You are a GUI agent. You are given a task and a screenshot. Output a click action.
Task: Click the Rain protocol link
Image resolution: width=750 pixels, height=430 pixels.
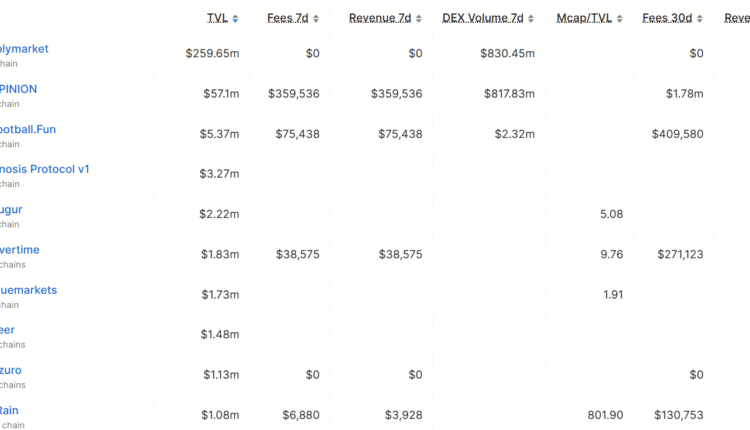pyautogui.click(x=9, y=410)
